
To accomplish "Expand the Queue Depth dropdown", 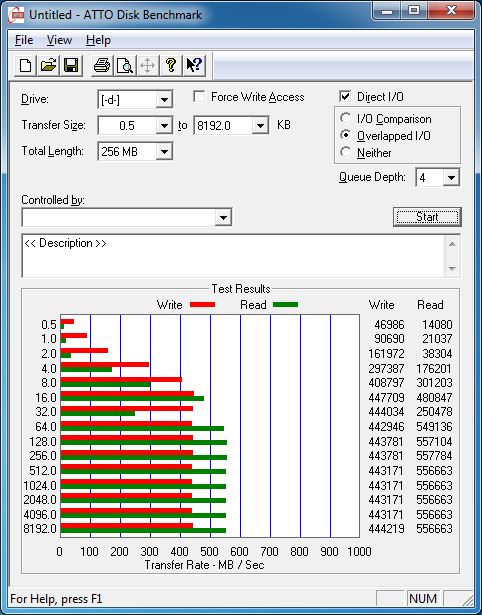I will tap(451, 178).
